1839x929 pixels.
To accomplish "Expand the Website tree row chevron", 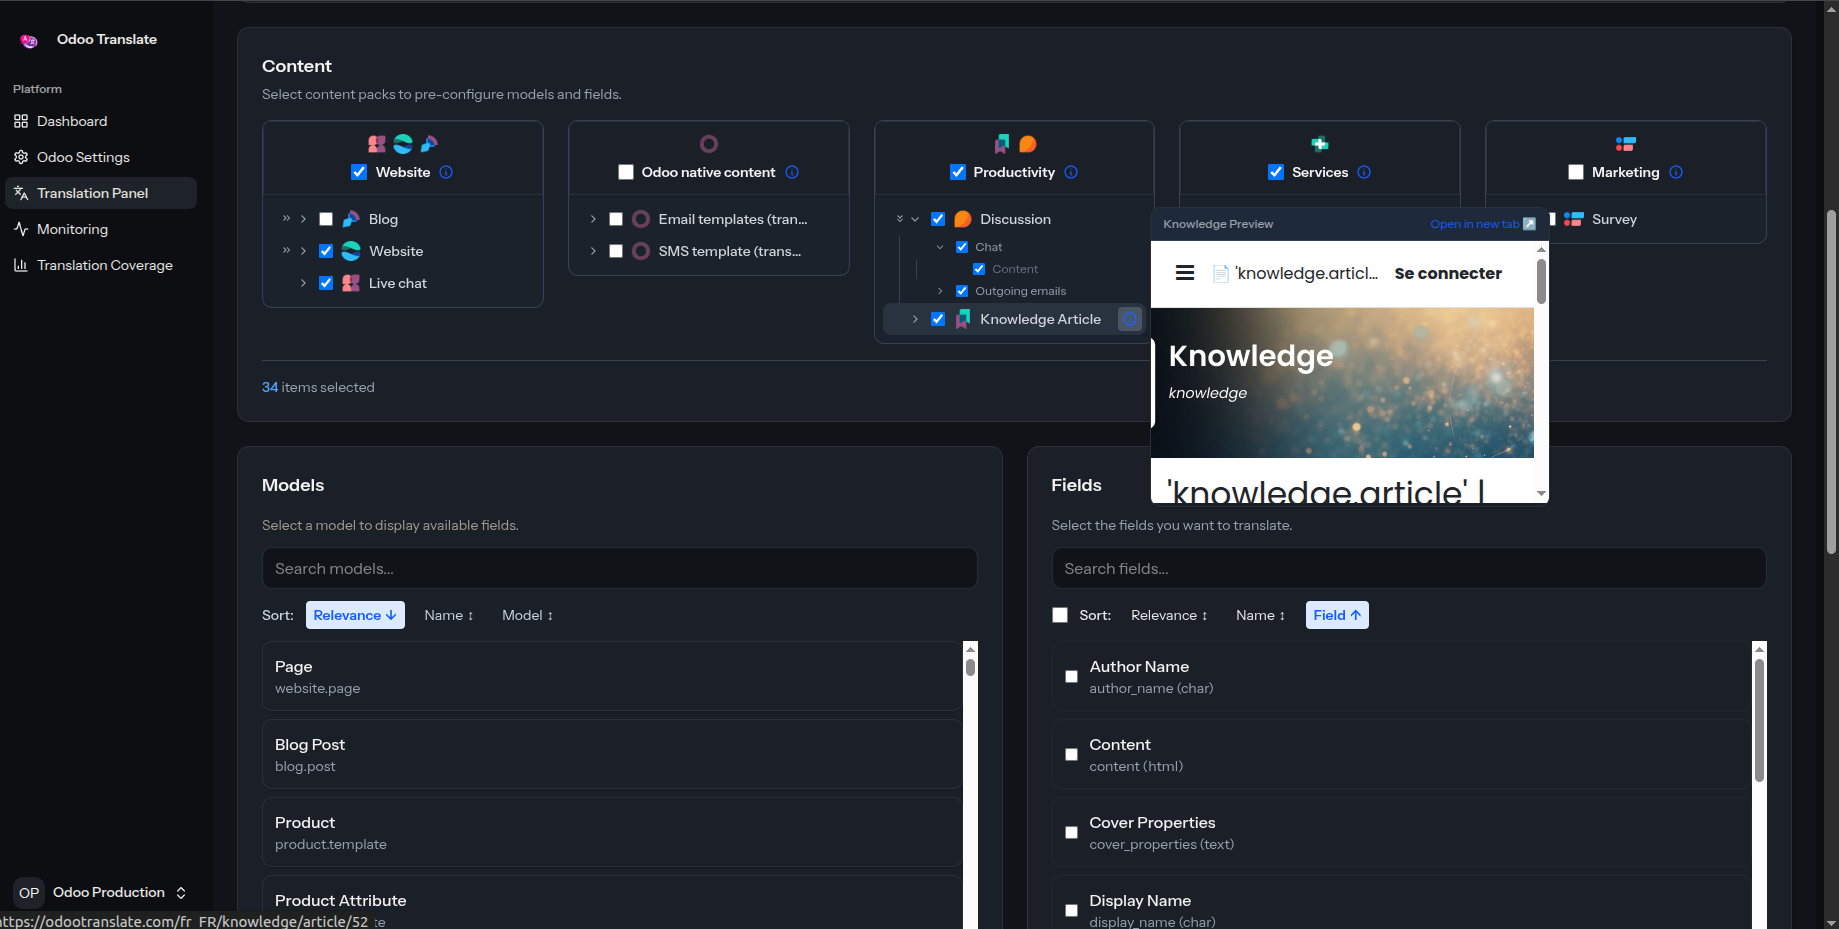I will [303, 251].
